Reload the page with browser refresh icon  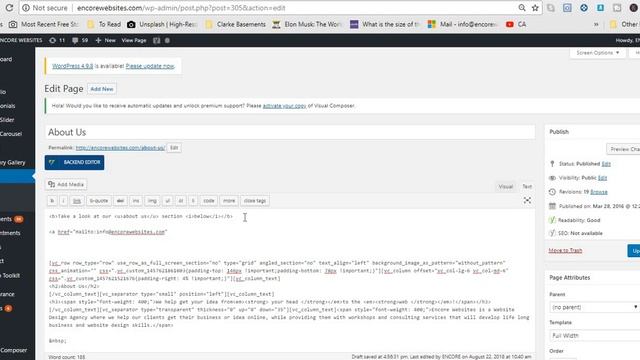[9, 8]
